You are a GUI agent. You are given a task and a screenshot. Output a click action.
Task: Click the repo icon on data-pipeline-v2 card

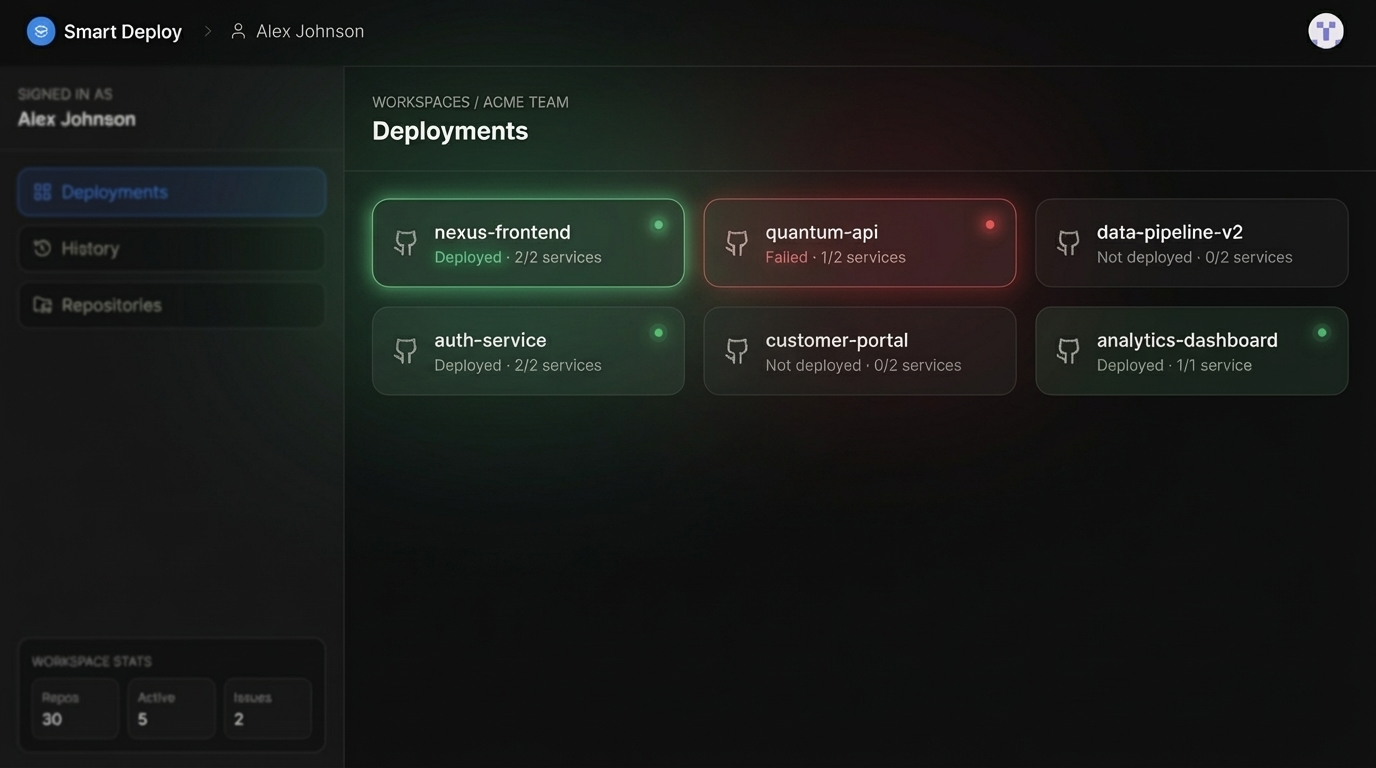click(1067, 242)
